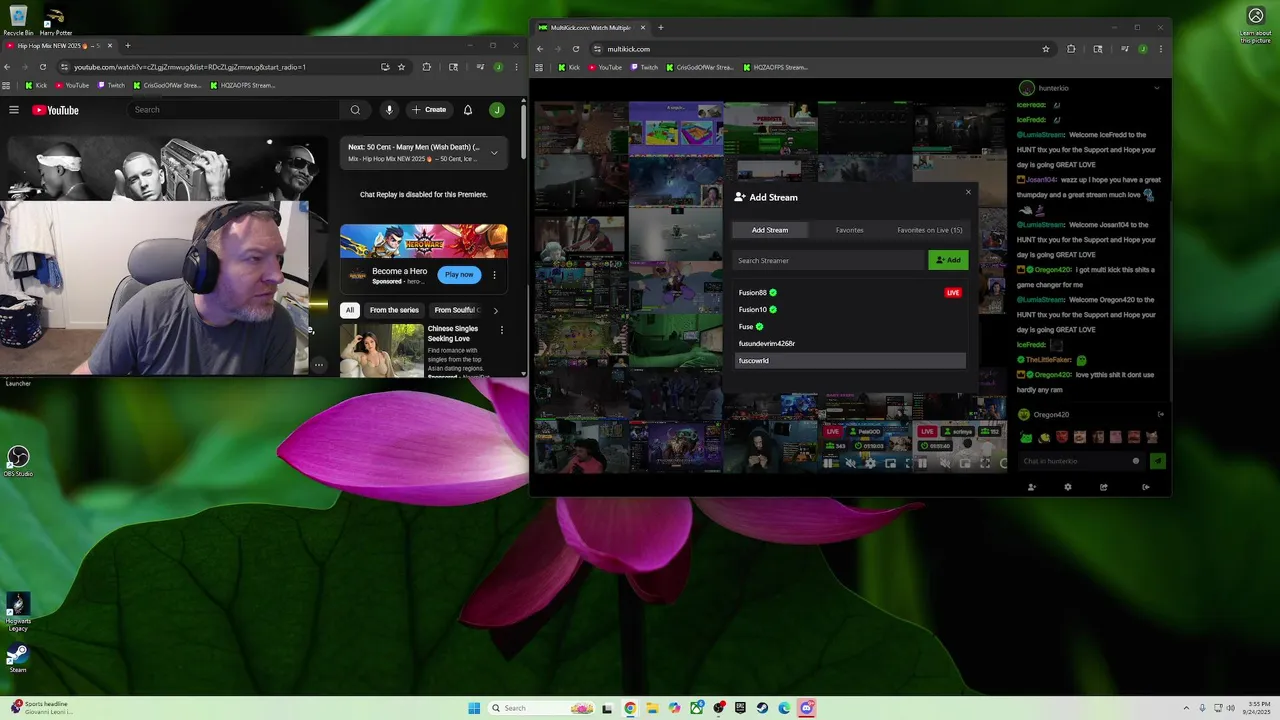Open MultiKick settings gear below chat
The image size is (1280, 720).
(x=1068, y=487)
